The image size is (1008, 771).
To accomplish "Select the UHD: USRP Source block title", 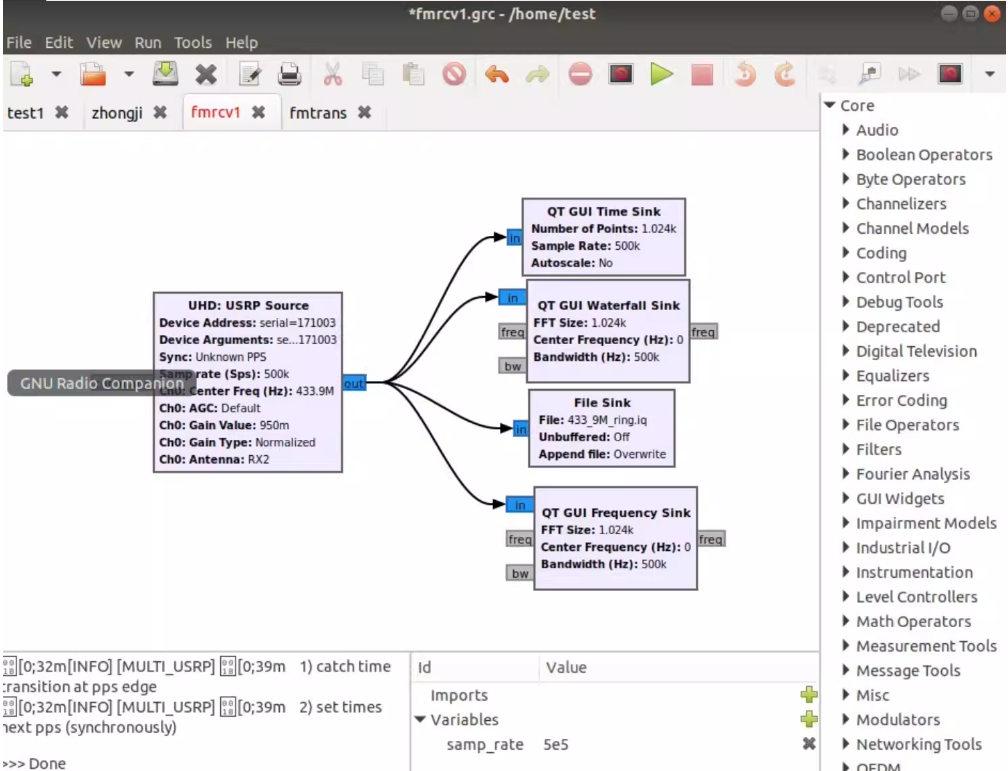I will (x=247, y=305).
